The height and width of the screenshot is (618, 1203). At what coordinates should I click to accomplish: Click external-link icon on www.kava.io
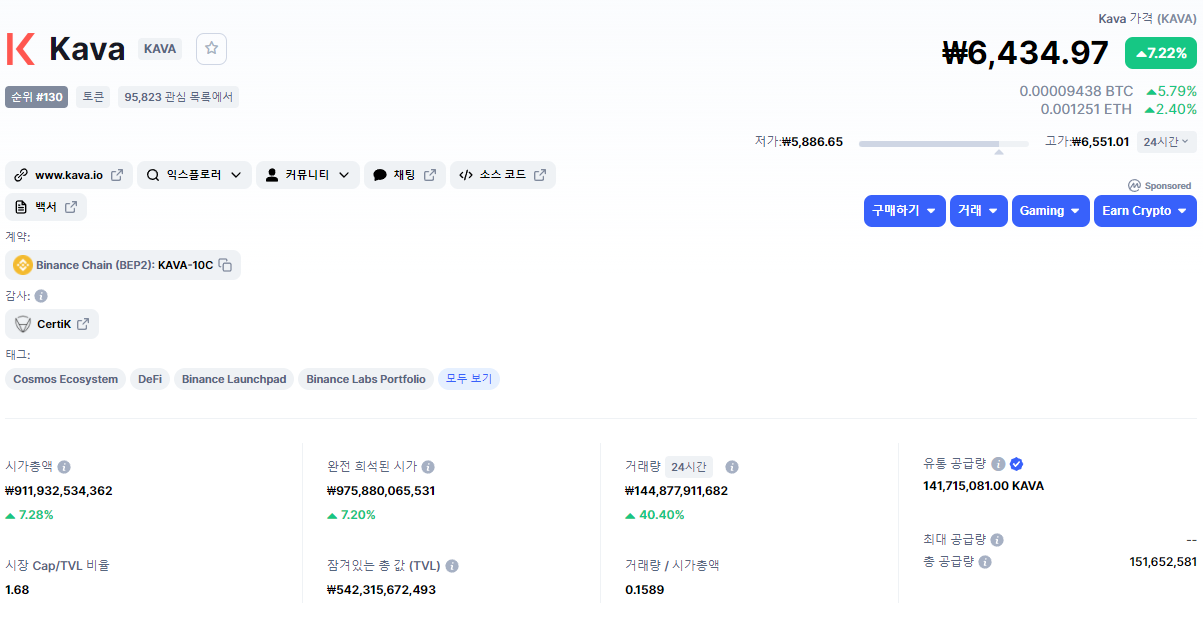click(117, 175)
